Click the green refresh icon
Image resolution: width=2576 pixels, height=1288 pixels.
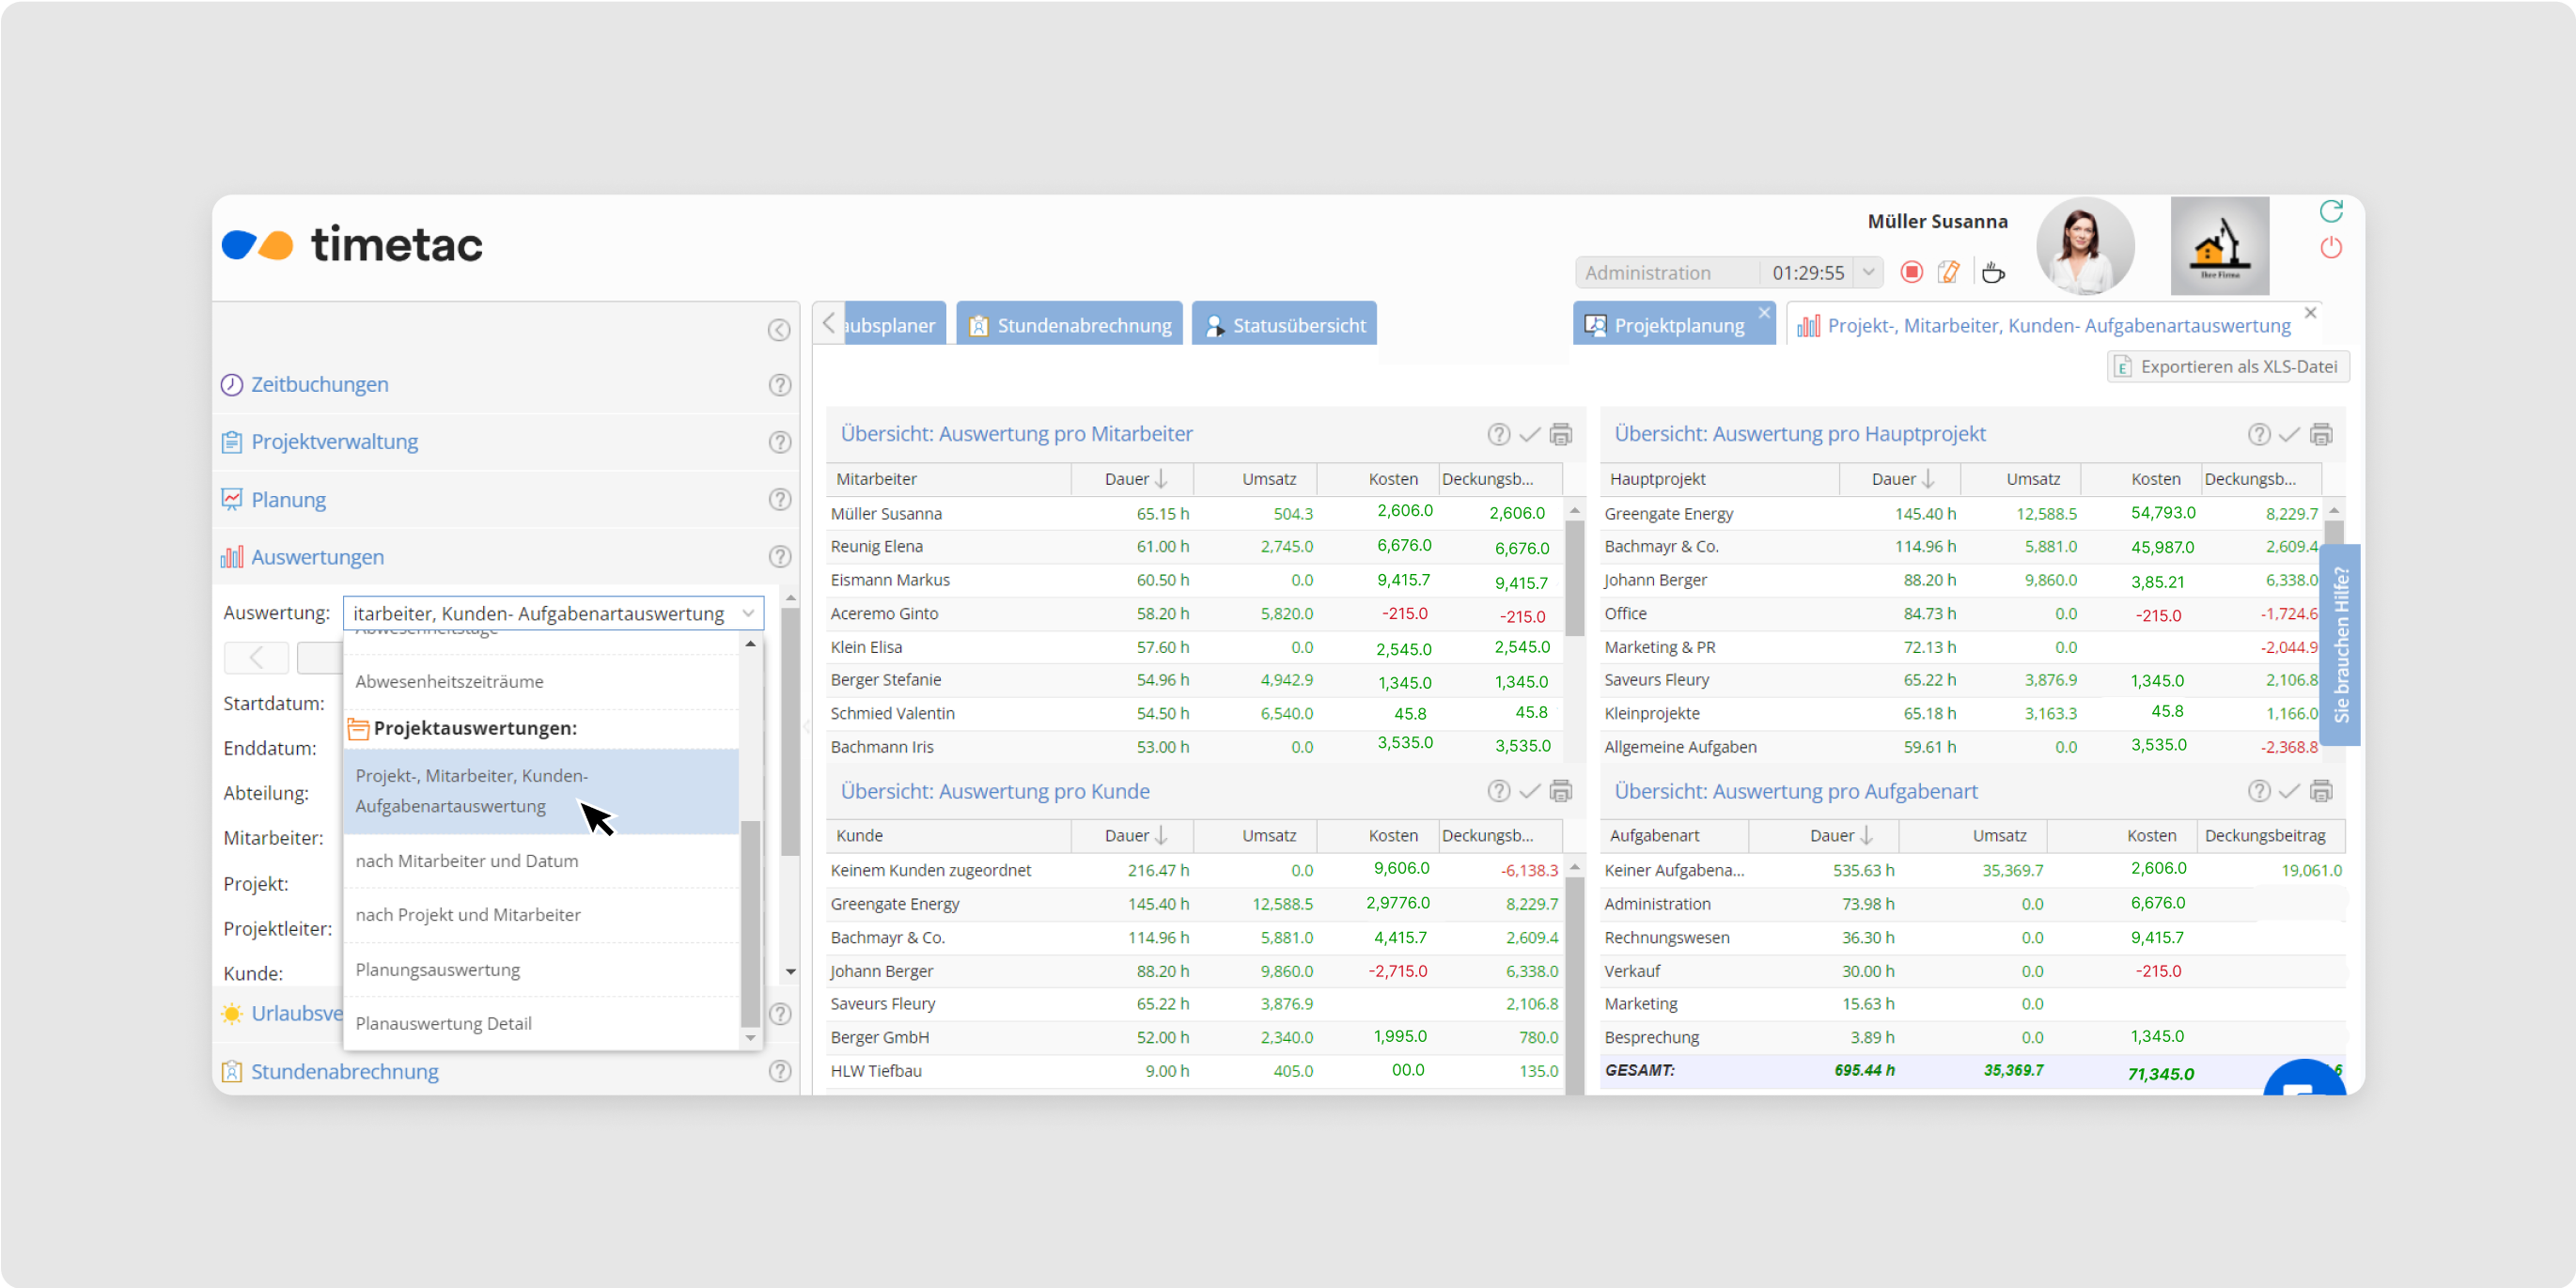[x=2331, y=211]
